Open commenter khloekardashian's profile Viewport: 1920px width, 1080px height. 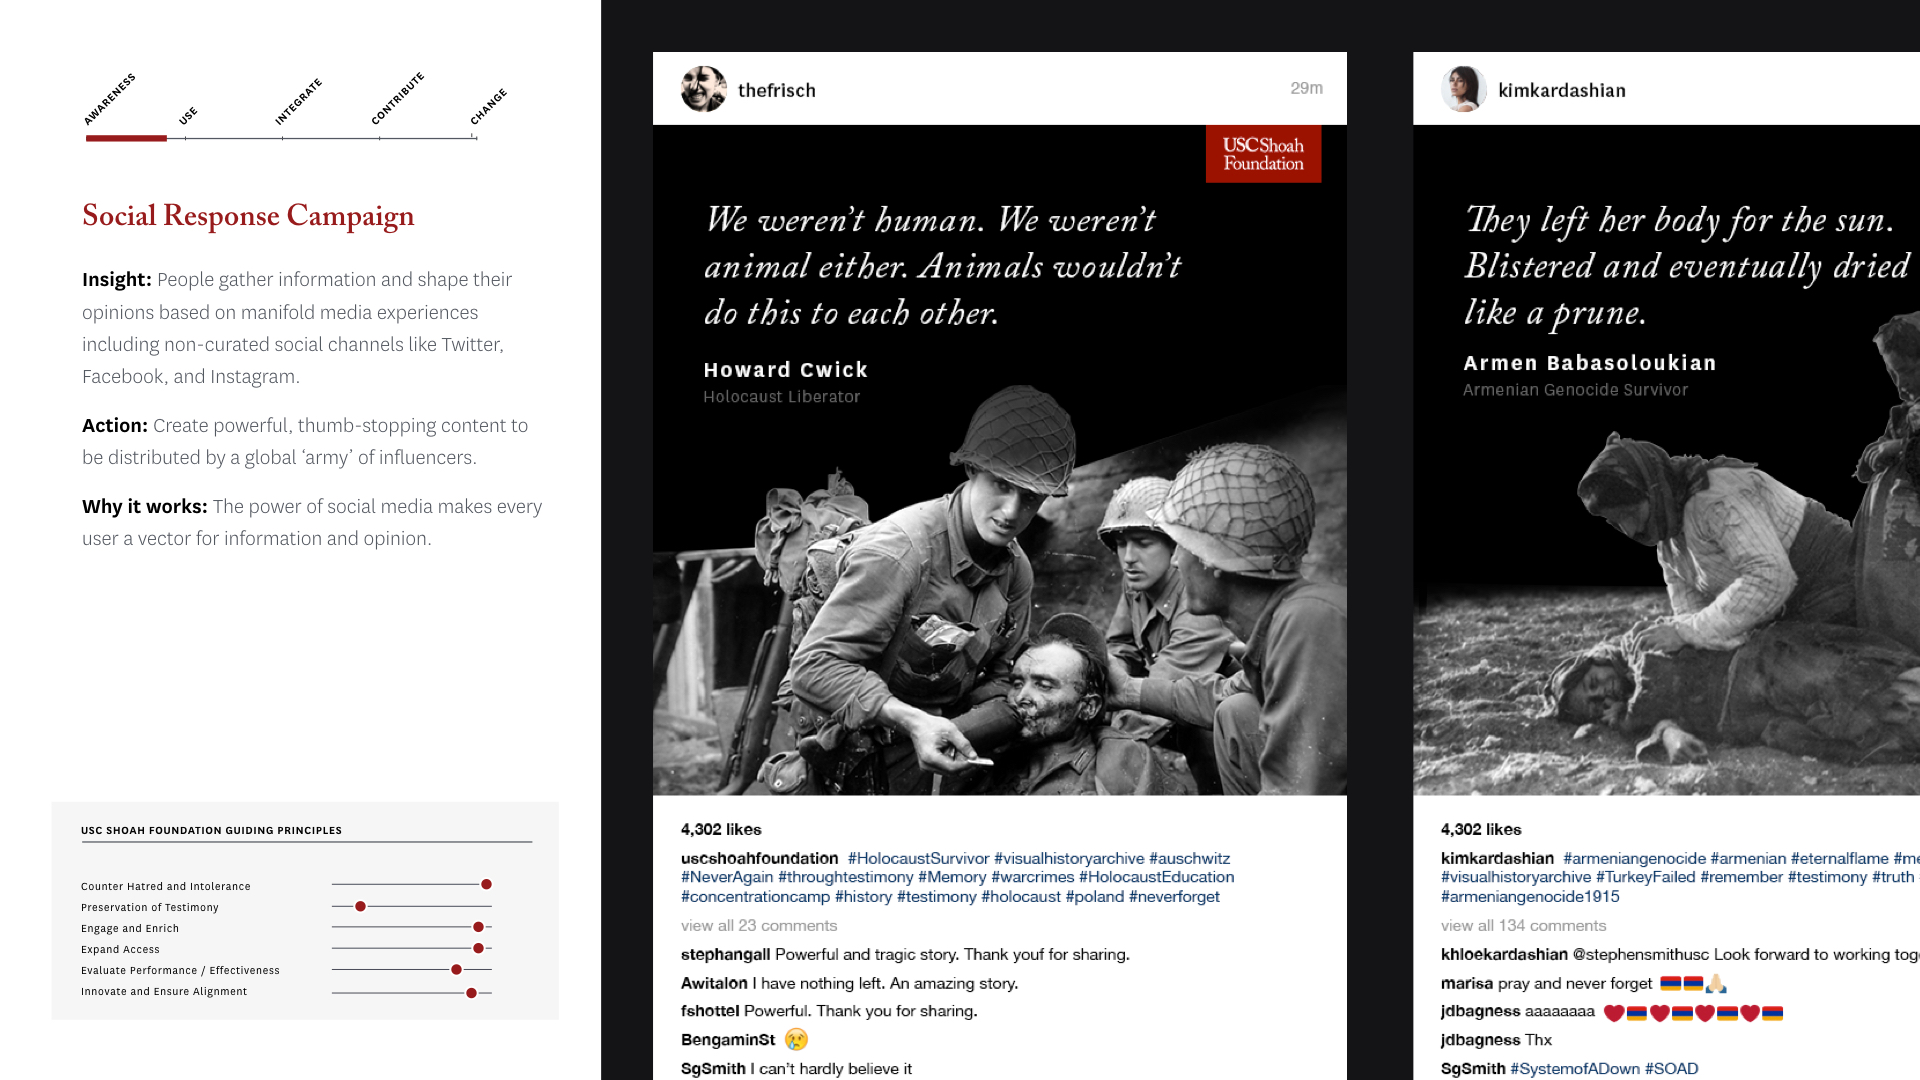tap(1504, 955)
